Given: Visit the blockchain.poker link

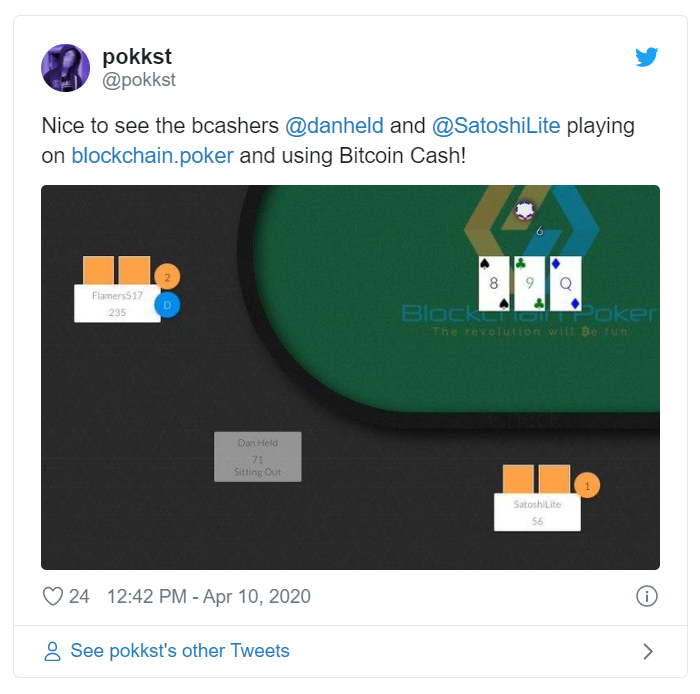Looking at the screenshot, I should pyautogui.click(x=152, y=156).
